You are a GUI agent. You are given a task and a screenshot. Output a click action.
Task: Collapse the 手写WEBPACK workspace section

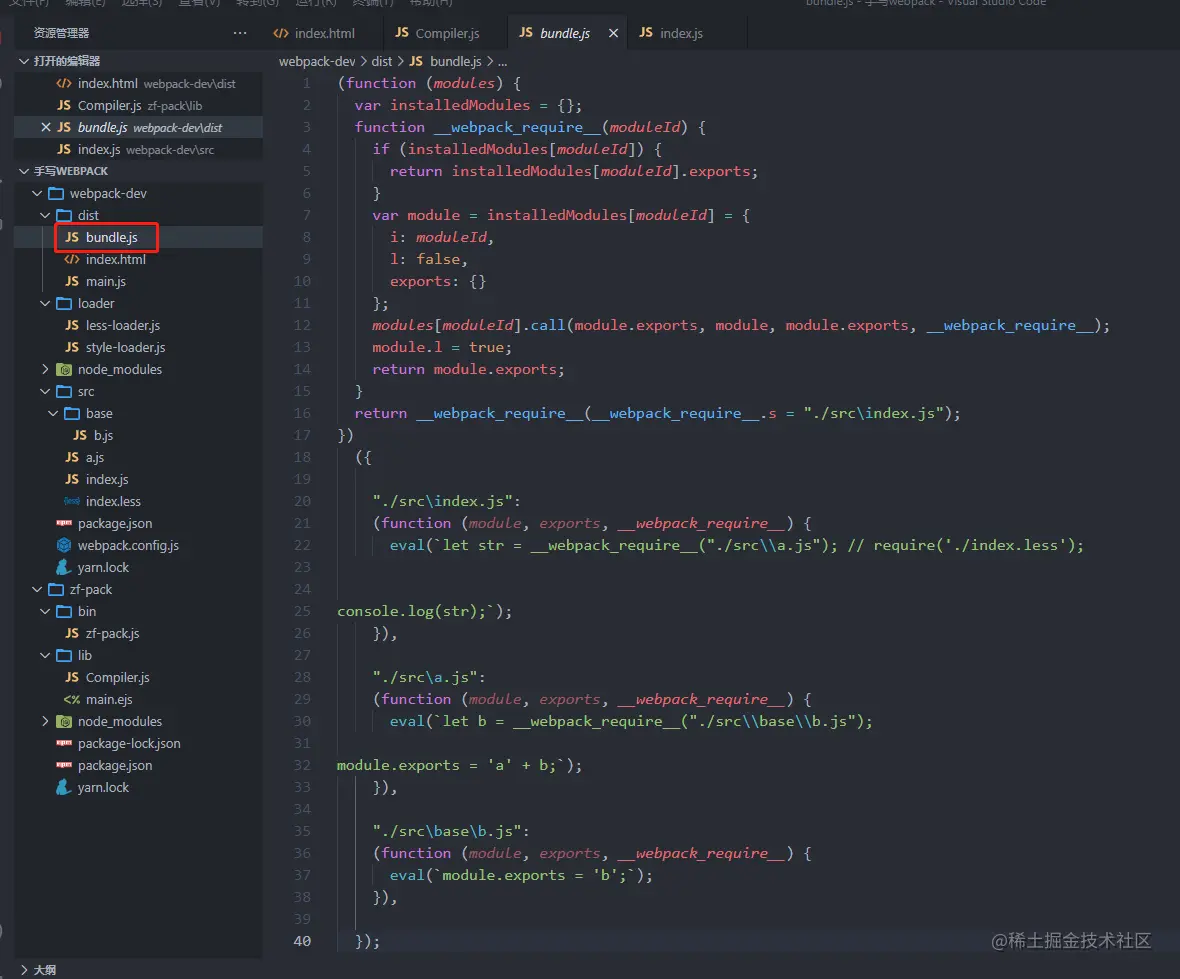tap(24, 171)
